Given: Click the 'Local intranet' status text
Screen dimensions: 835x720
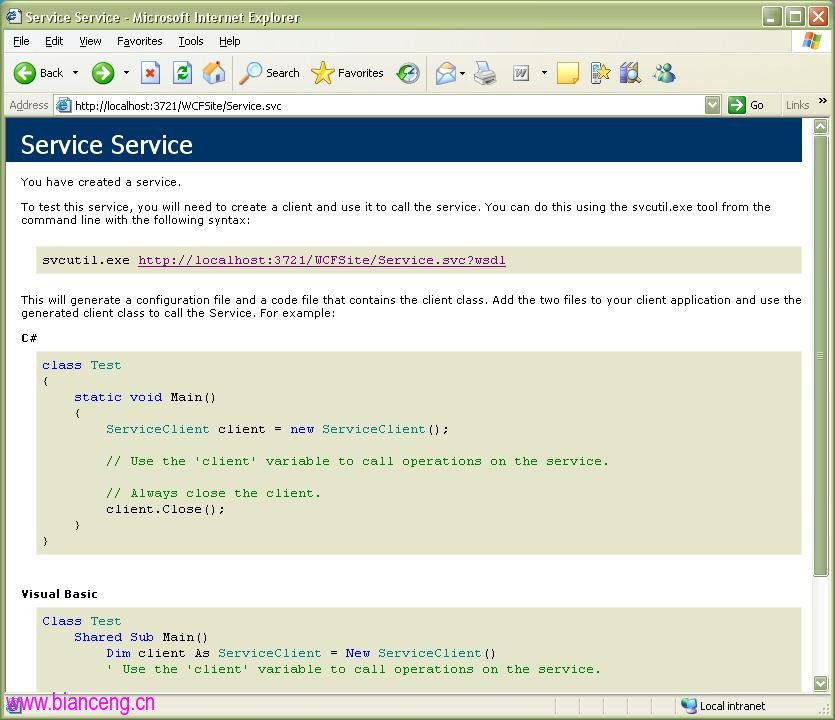Looking at the screenshot, I should point(732,706).
